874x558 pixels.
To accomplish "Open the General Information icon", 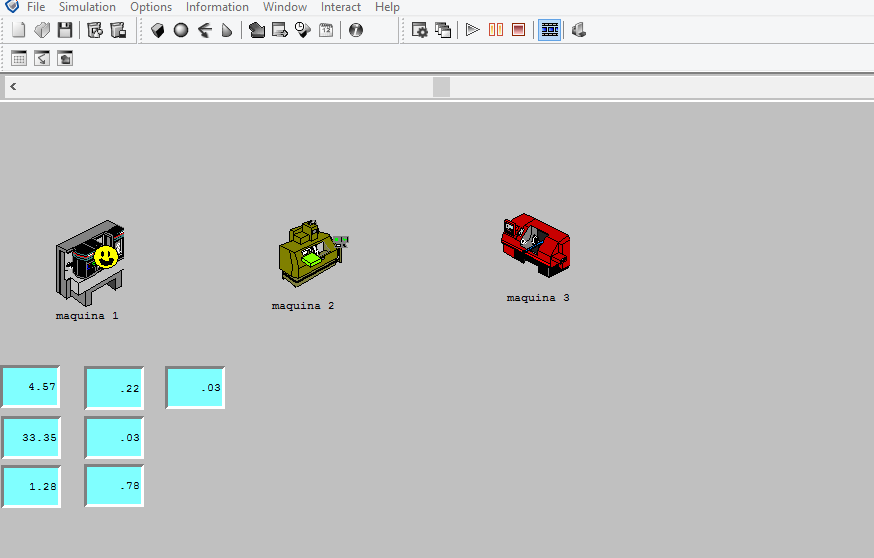I will coord(356,30).
